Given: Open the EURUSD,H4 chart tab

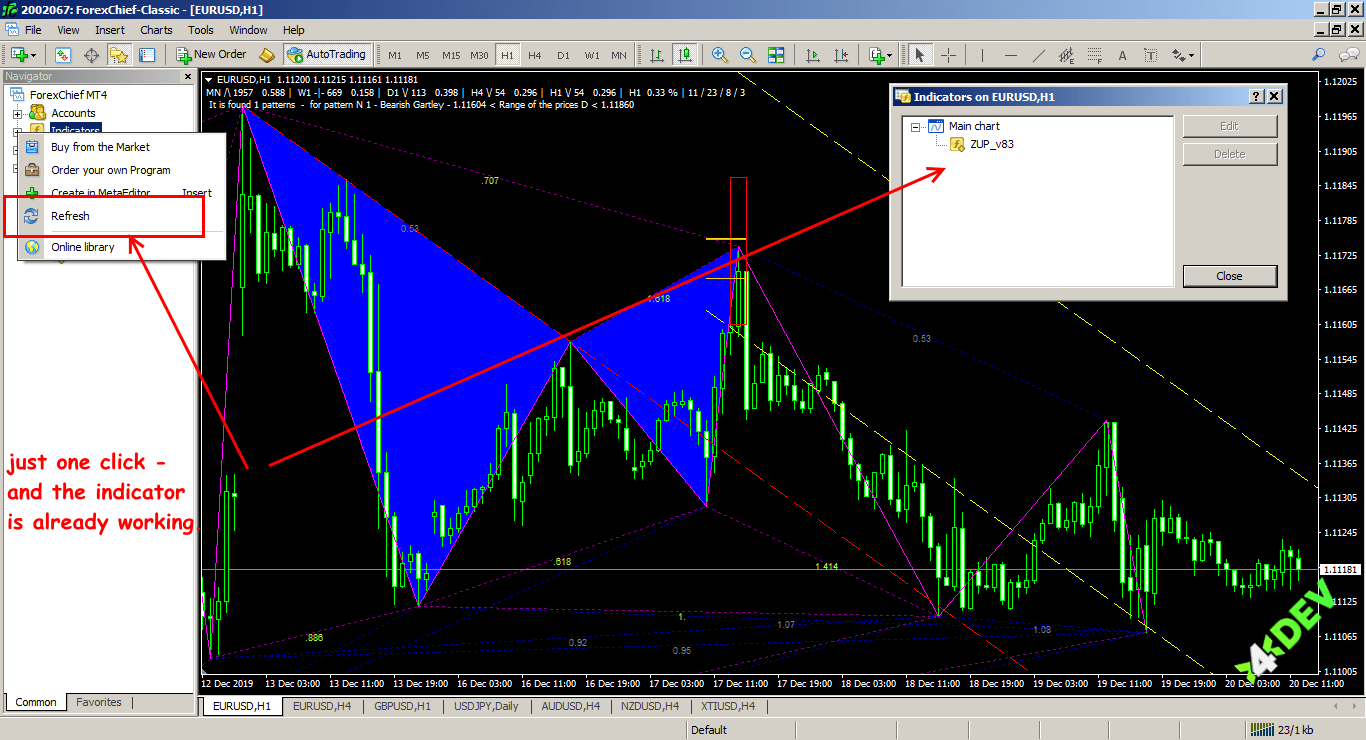Looking at the screenshot, I should [x=322, y=706].
